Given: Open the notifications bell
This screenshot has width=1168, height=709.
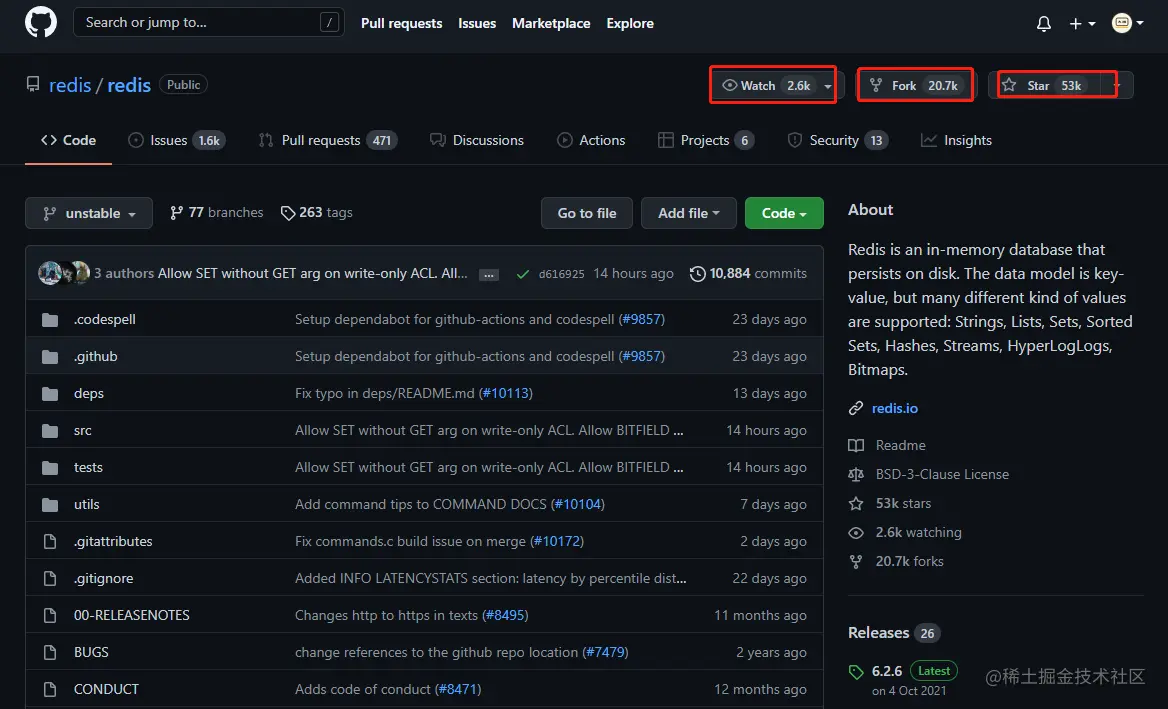Looking at the screenshot, I should pyautogui.click(x=1044, y=23).
